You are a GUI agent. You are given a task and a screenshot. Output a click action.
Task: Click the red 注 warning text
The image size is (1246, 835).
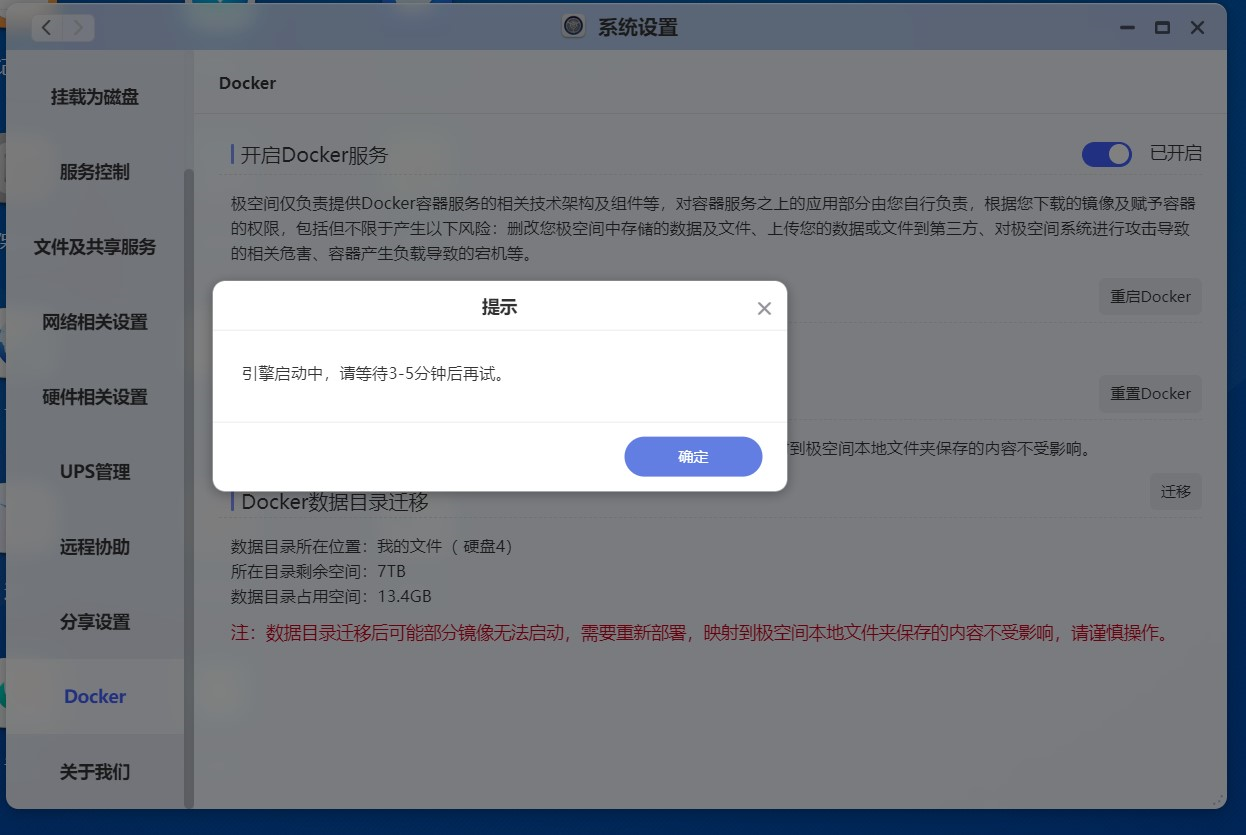(x=700, y=633)
